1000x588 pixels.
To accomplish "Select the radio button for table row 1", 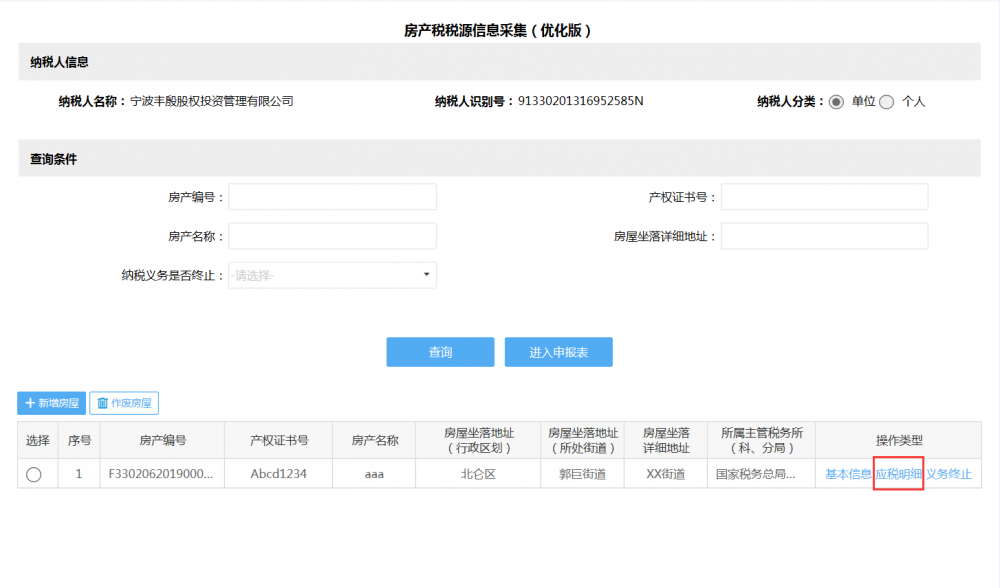I will [36, 474].
